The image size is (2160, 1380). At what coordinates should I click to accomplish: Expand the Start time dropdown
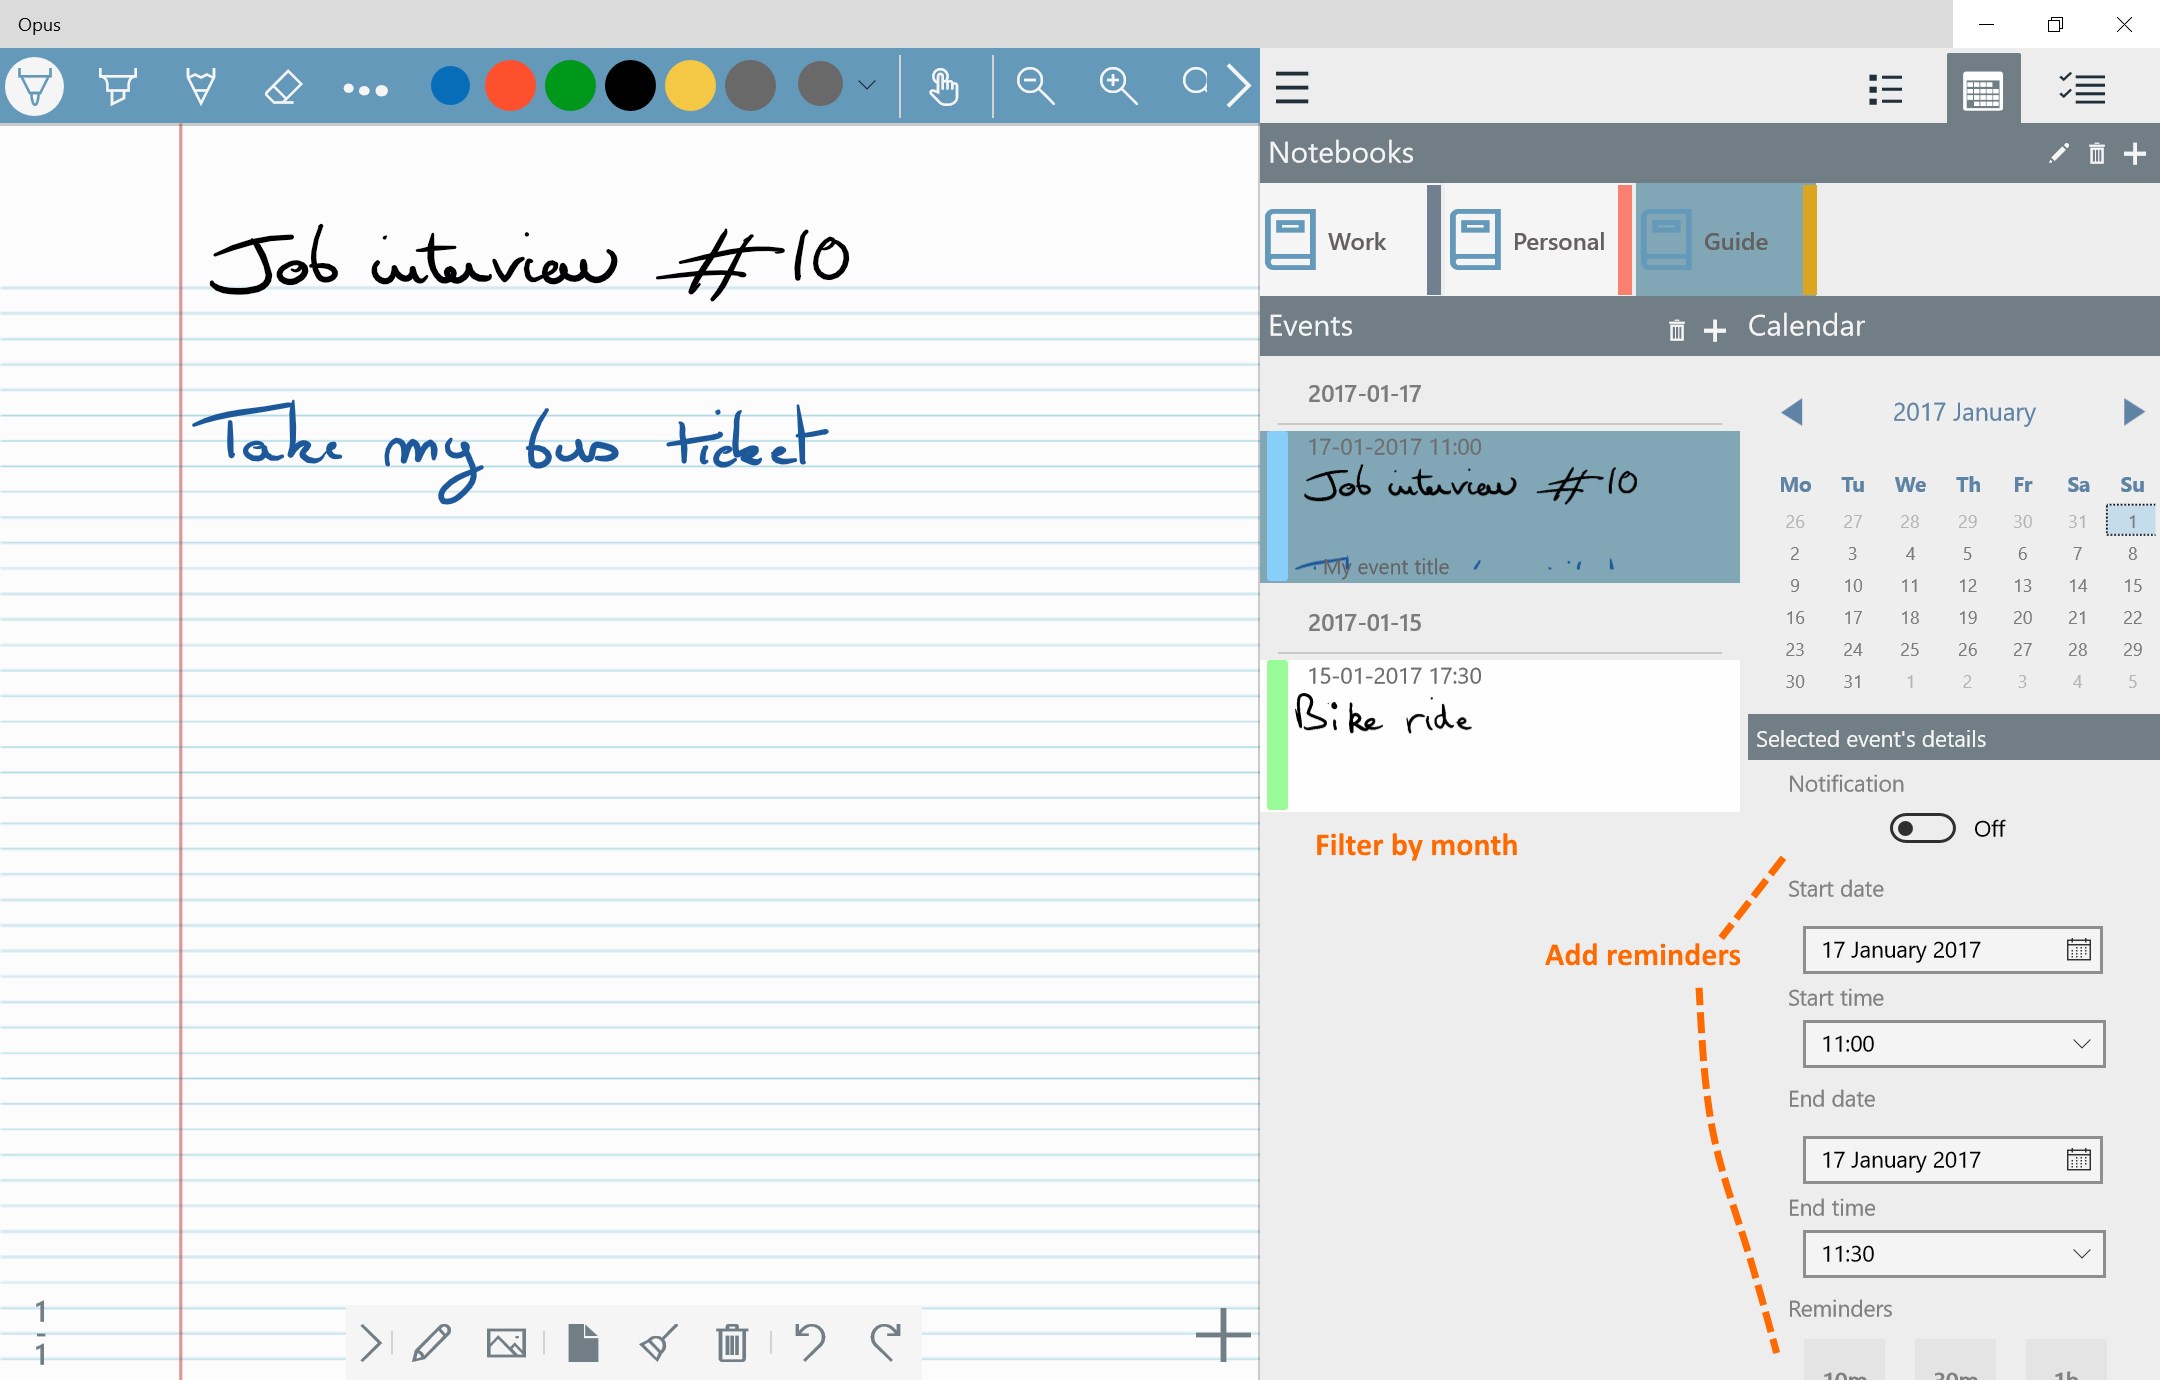[x=1953, y=1044]
